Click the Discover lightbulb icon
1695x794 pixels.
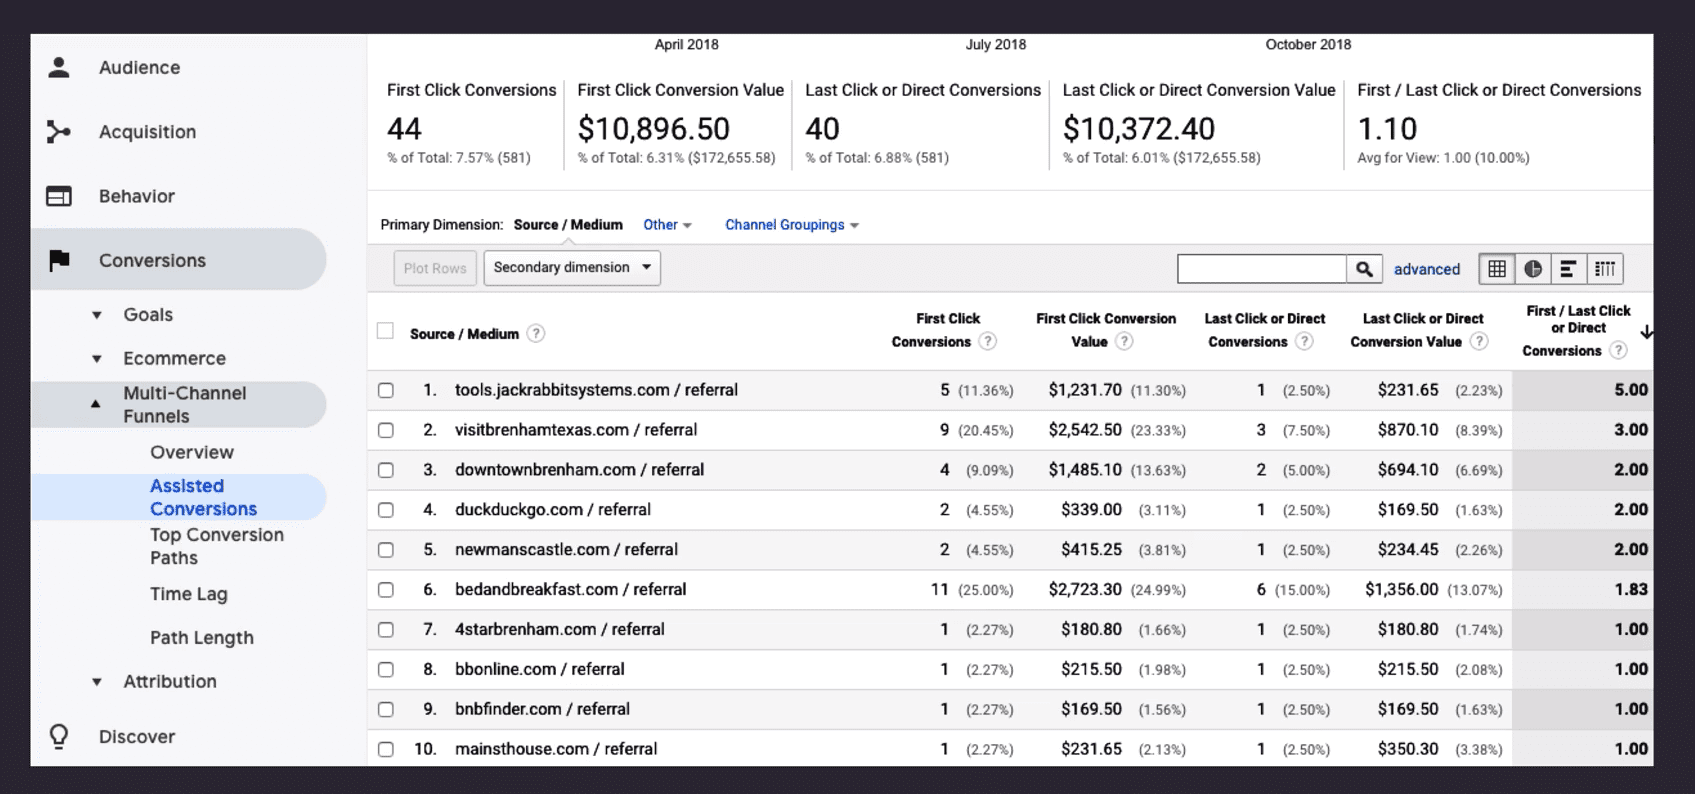[59, 737]
